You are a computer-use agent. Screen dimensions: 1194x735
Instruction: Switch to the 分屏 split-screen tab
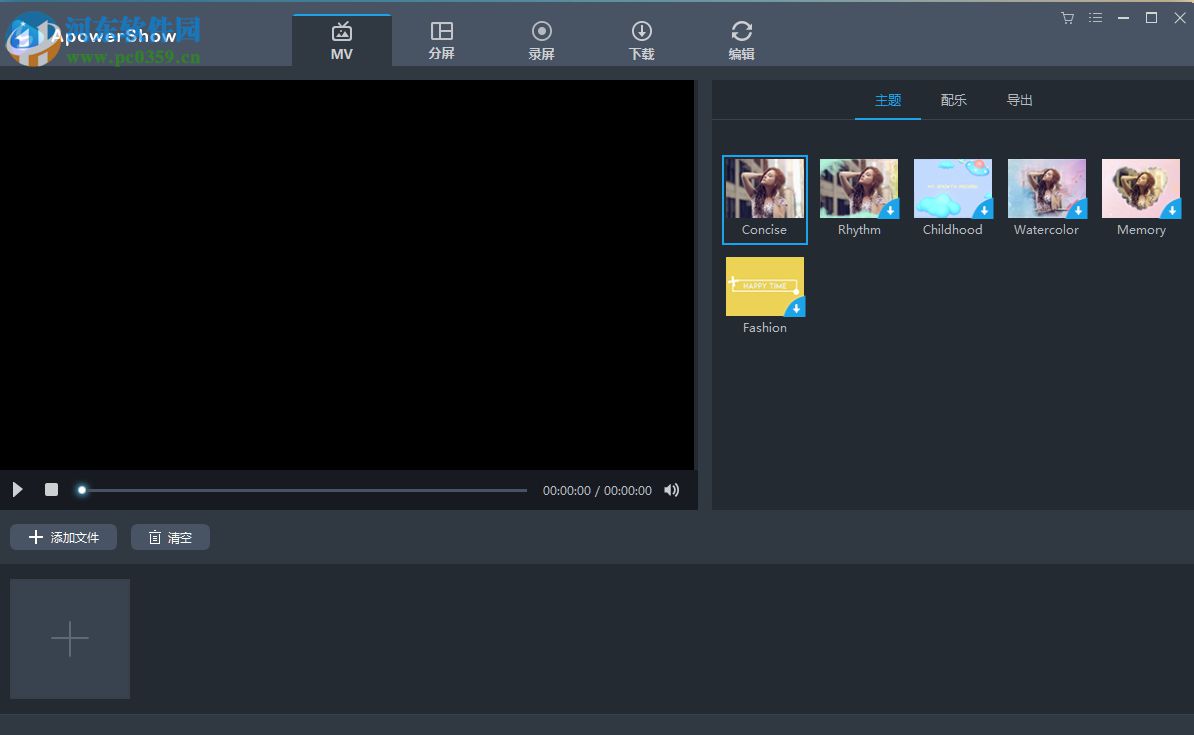442,40
